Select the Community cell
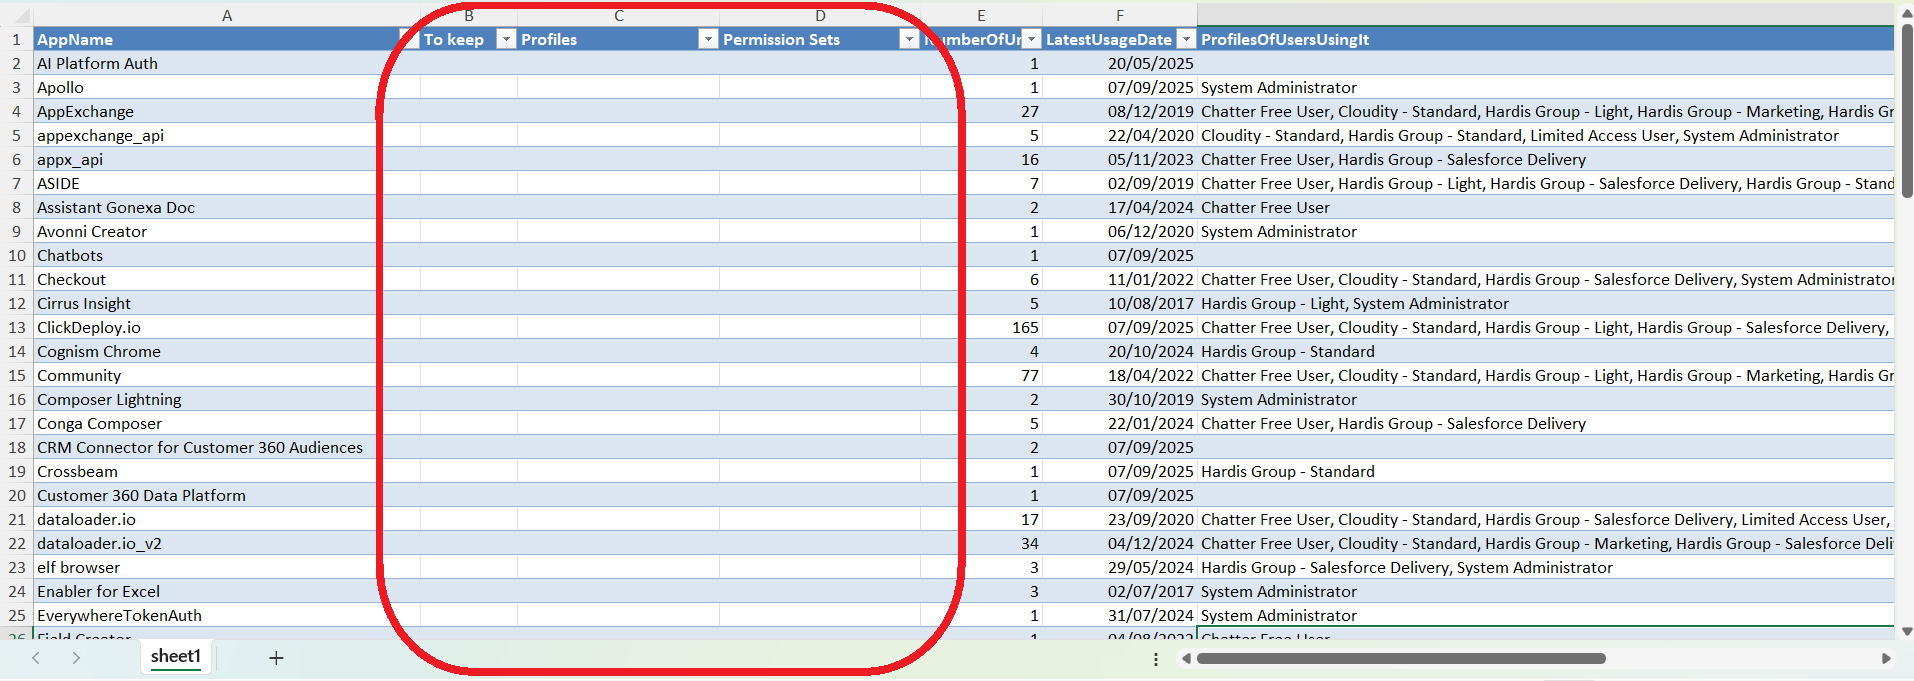The height and width of the screenshot is (681, 1914). [x=227, y=375]
